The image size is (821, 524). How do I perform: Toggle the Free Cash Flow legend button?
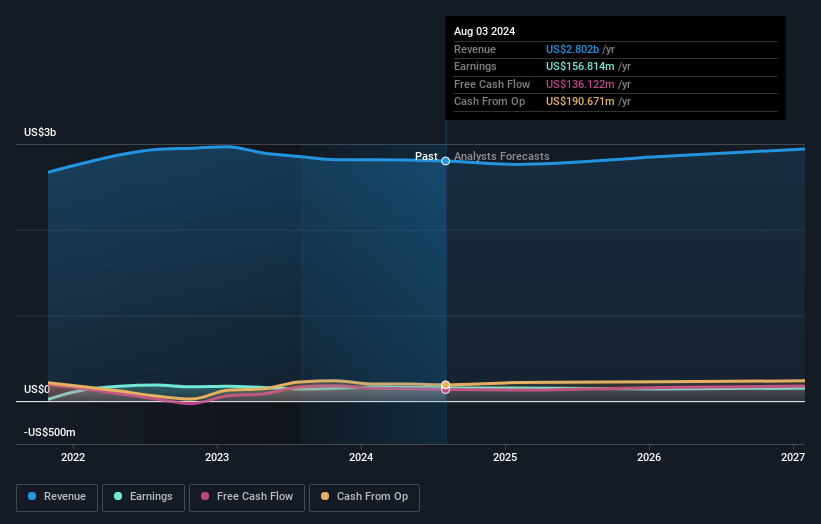[247, 497]
